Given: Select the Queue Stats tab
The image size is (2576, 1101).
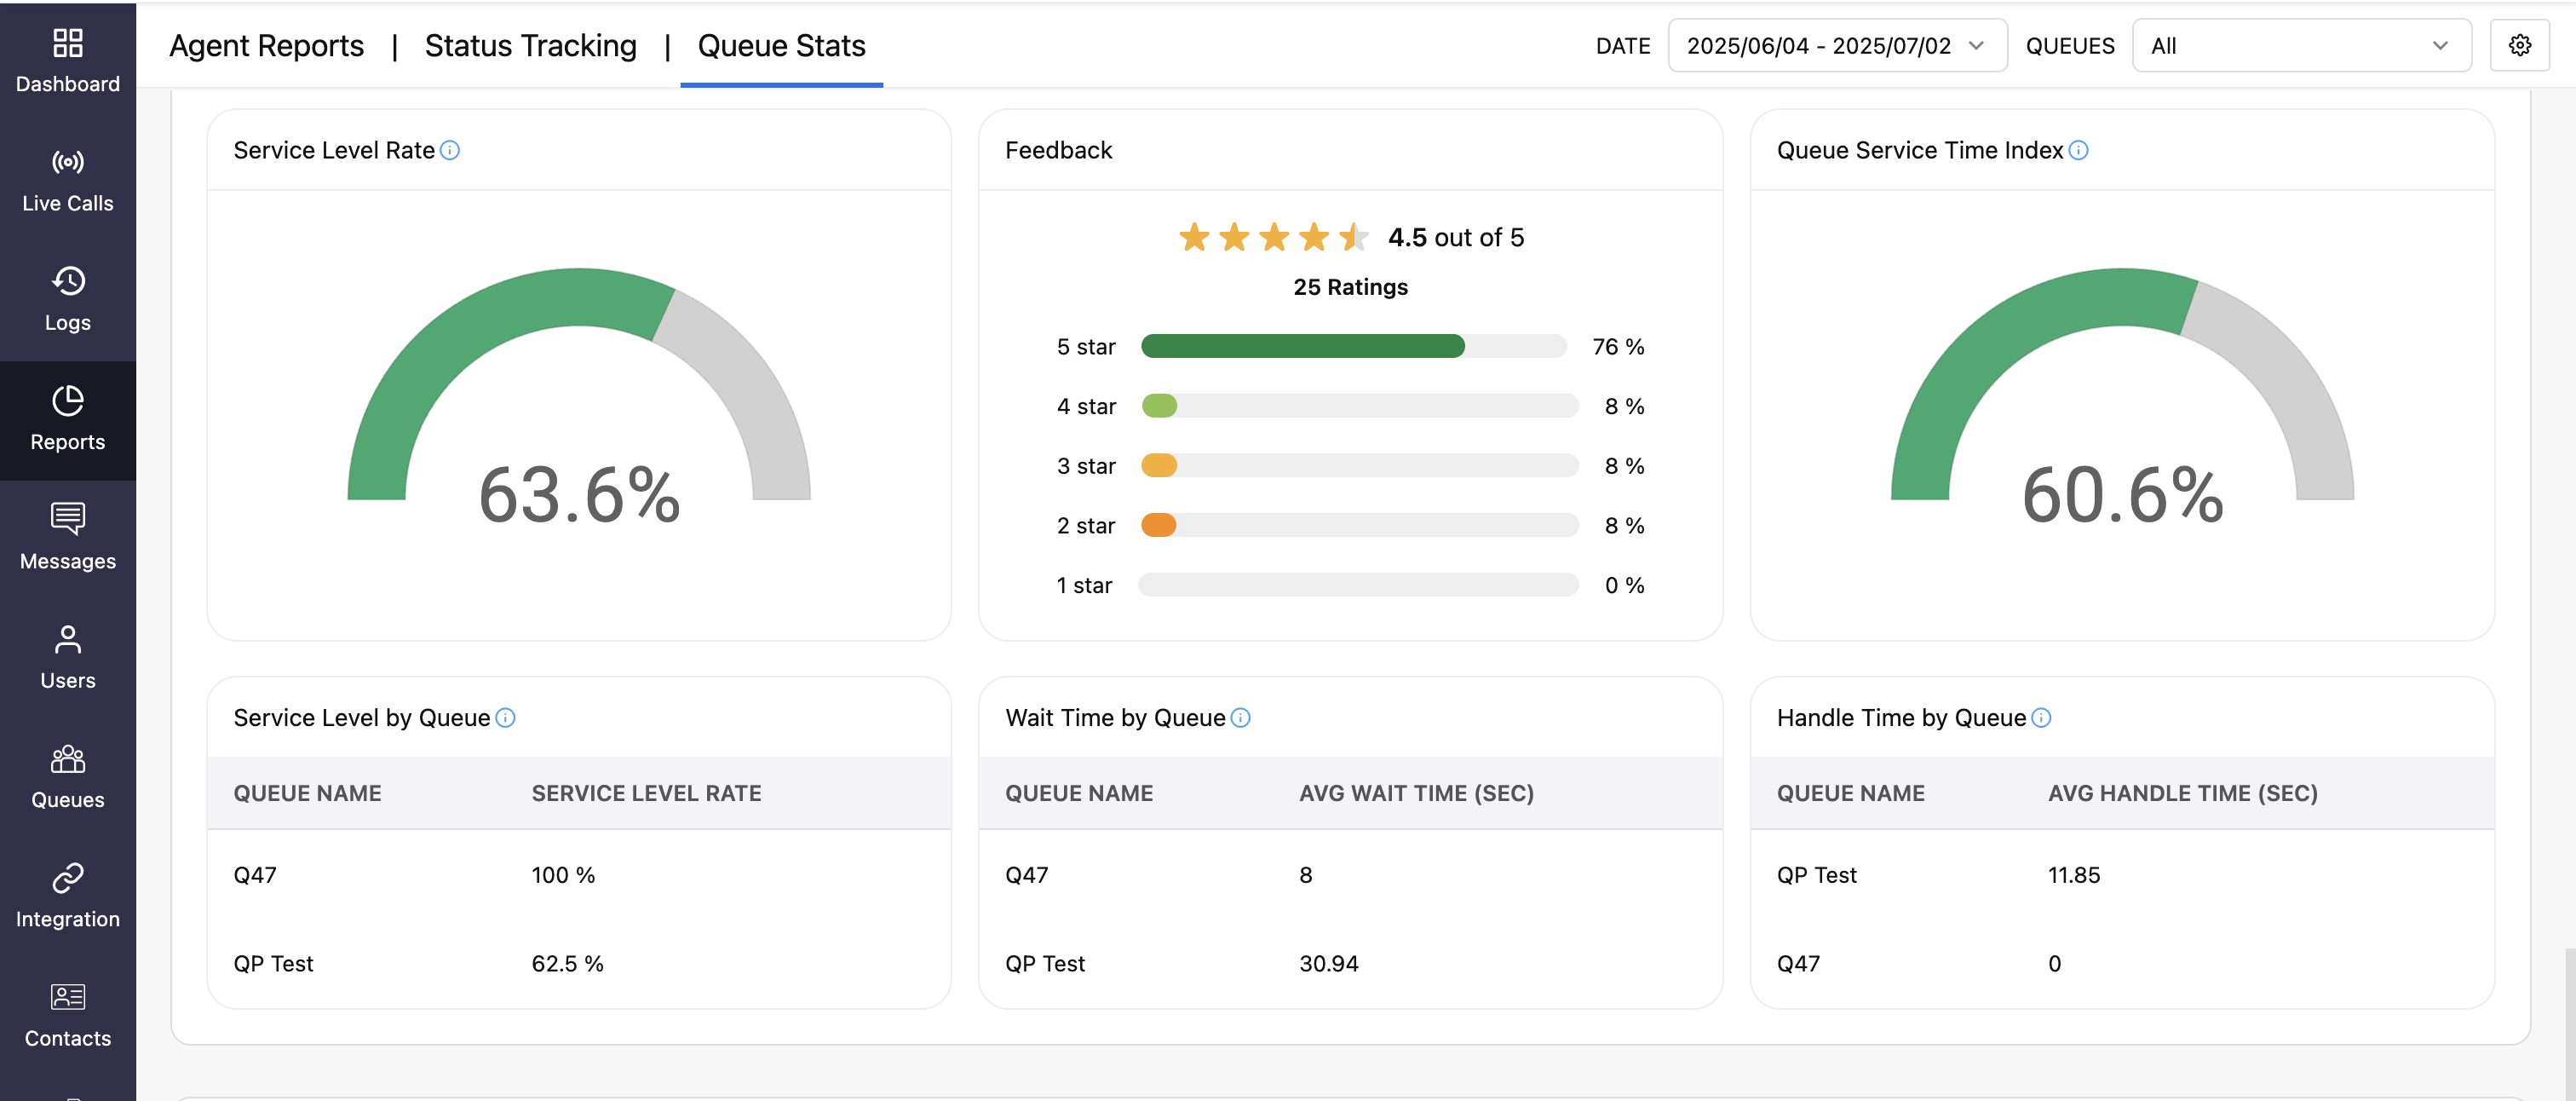Looking at the screenshot, I should (781, 45).
